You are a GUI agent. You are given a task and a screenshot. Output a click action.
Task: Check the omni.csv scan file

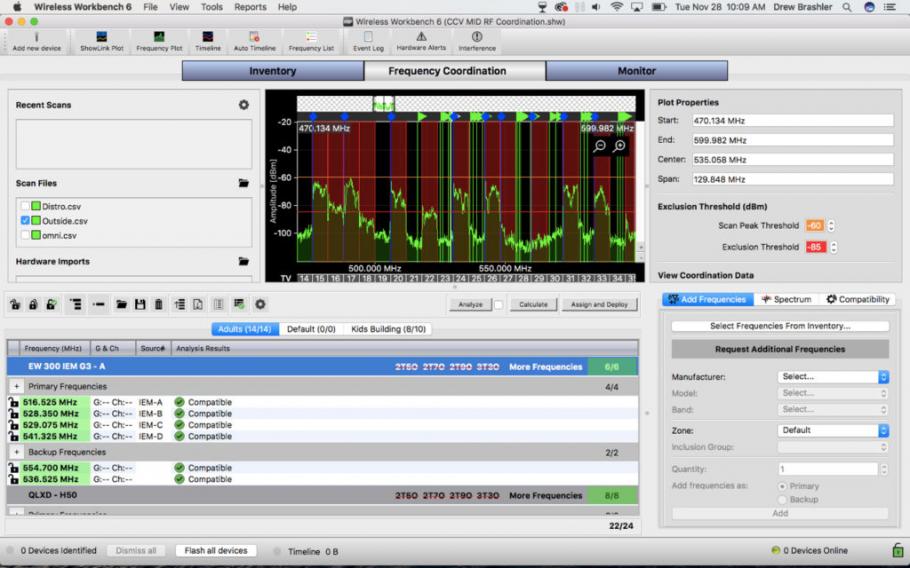(25, 235)
